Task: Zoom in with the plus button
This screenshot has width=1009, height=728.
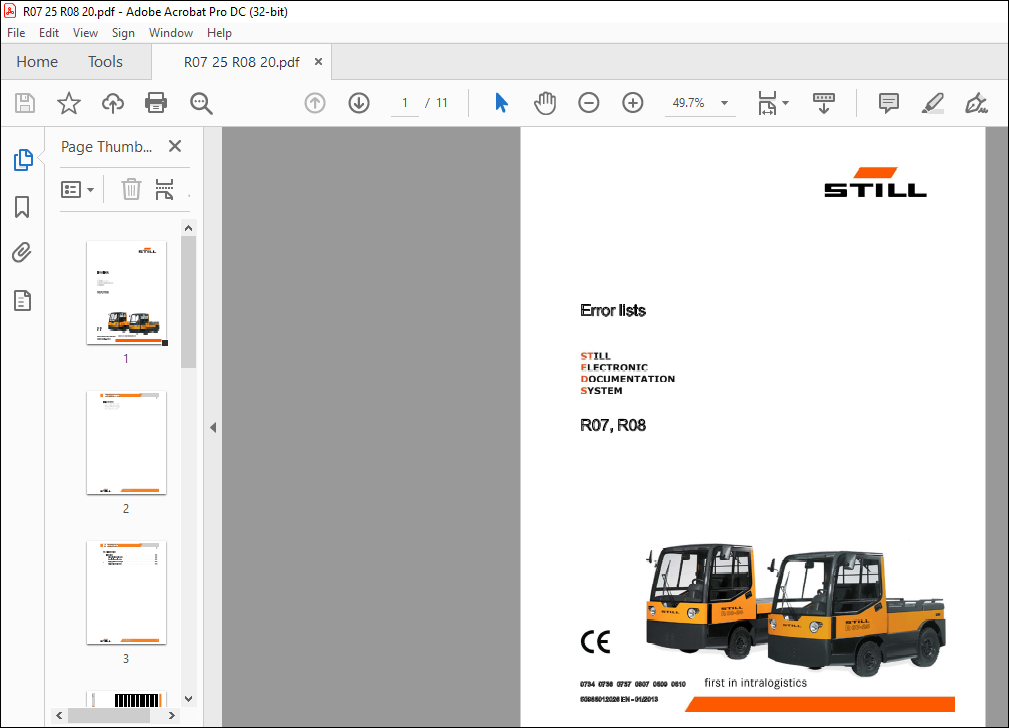Action: click(633, 103)
